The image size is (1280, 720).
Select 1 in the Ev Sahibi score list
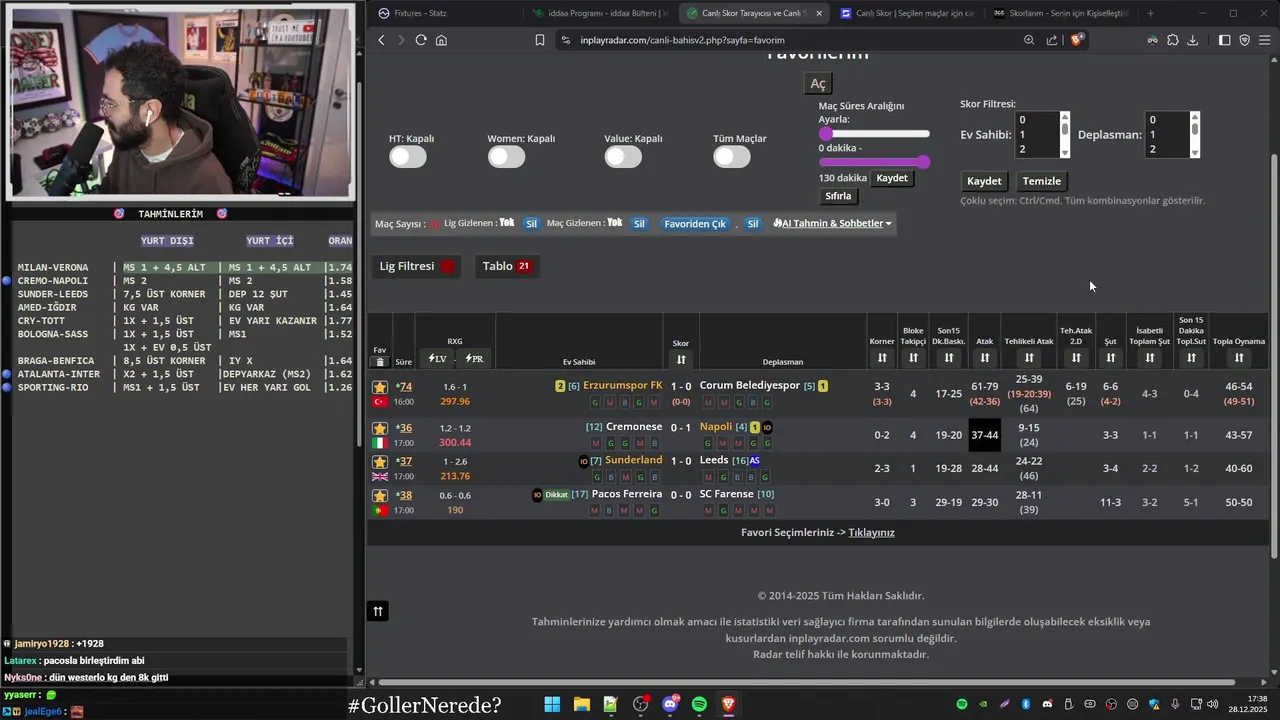pos(1036,134)
